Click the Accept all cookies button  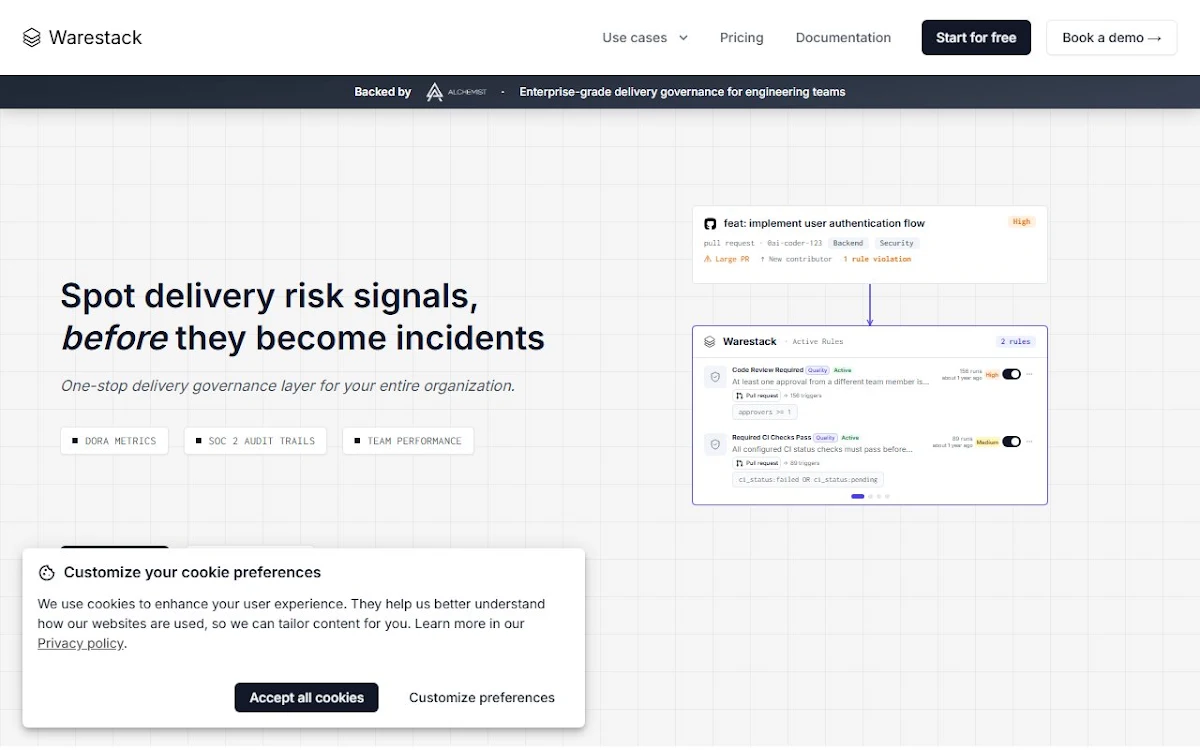306,697
